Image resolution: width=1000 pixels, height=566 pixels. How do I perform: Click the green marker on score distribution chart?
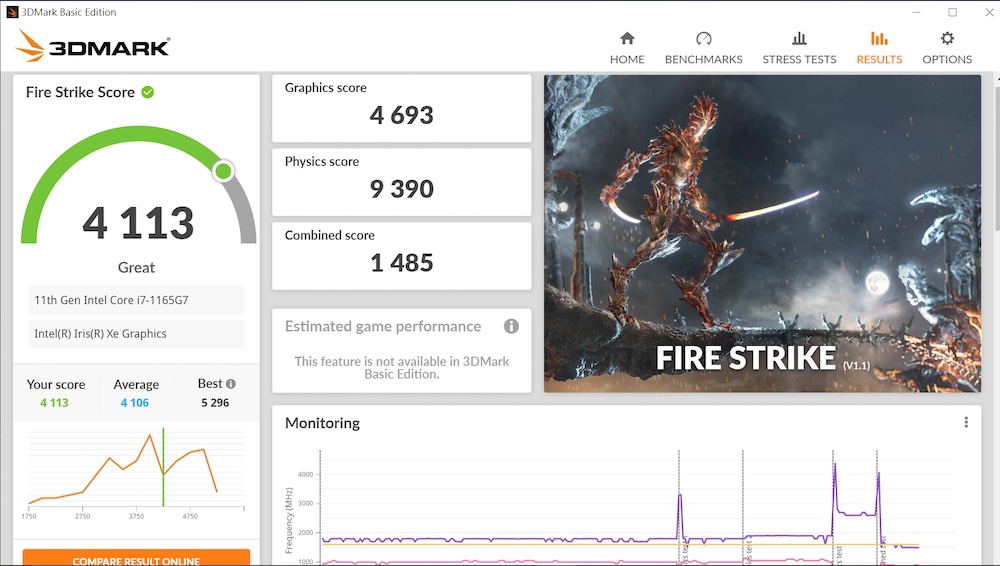point(163,467)
